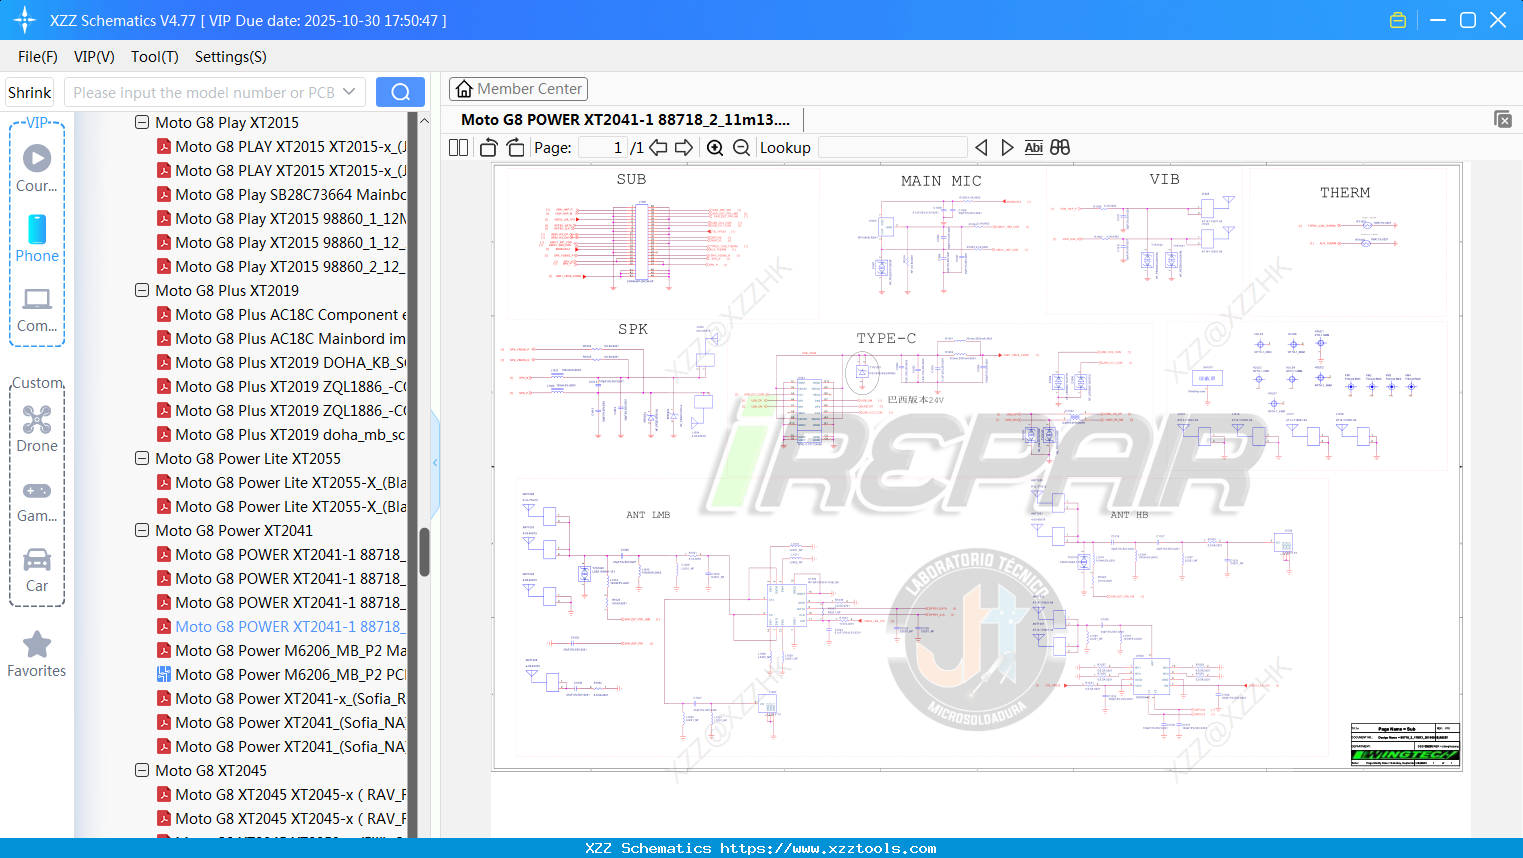
Task: Click the Custom section header label
Action: pos(37,383)
